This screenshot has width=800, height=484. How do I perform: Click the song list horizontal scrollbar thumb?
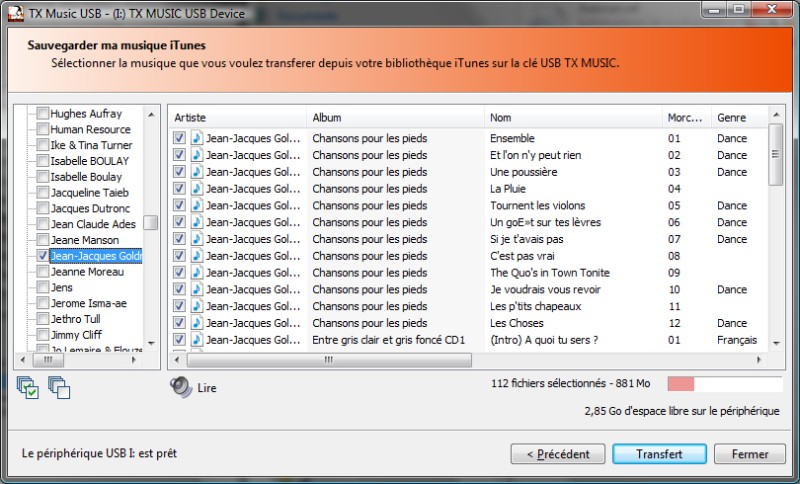(x=329, y=360)
